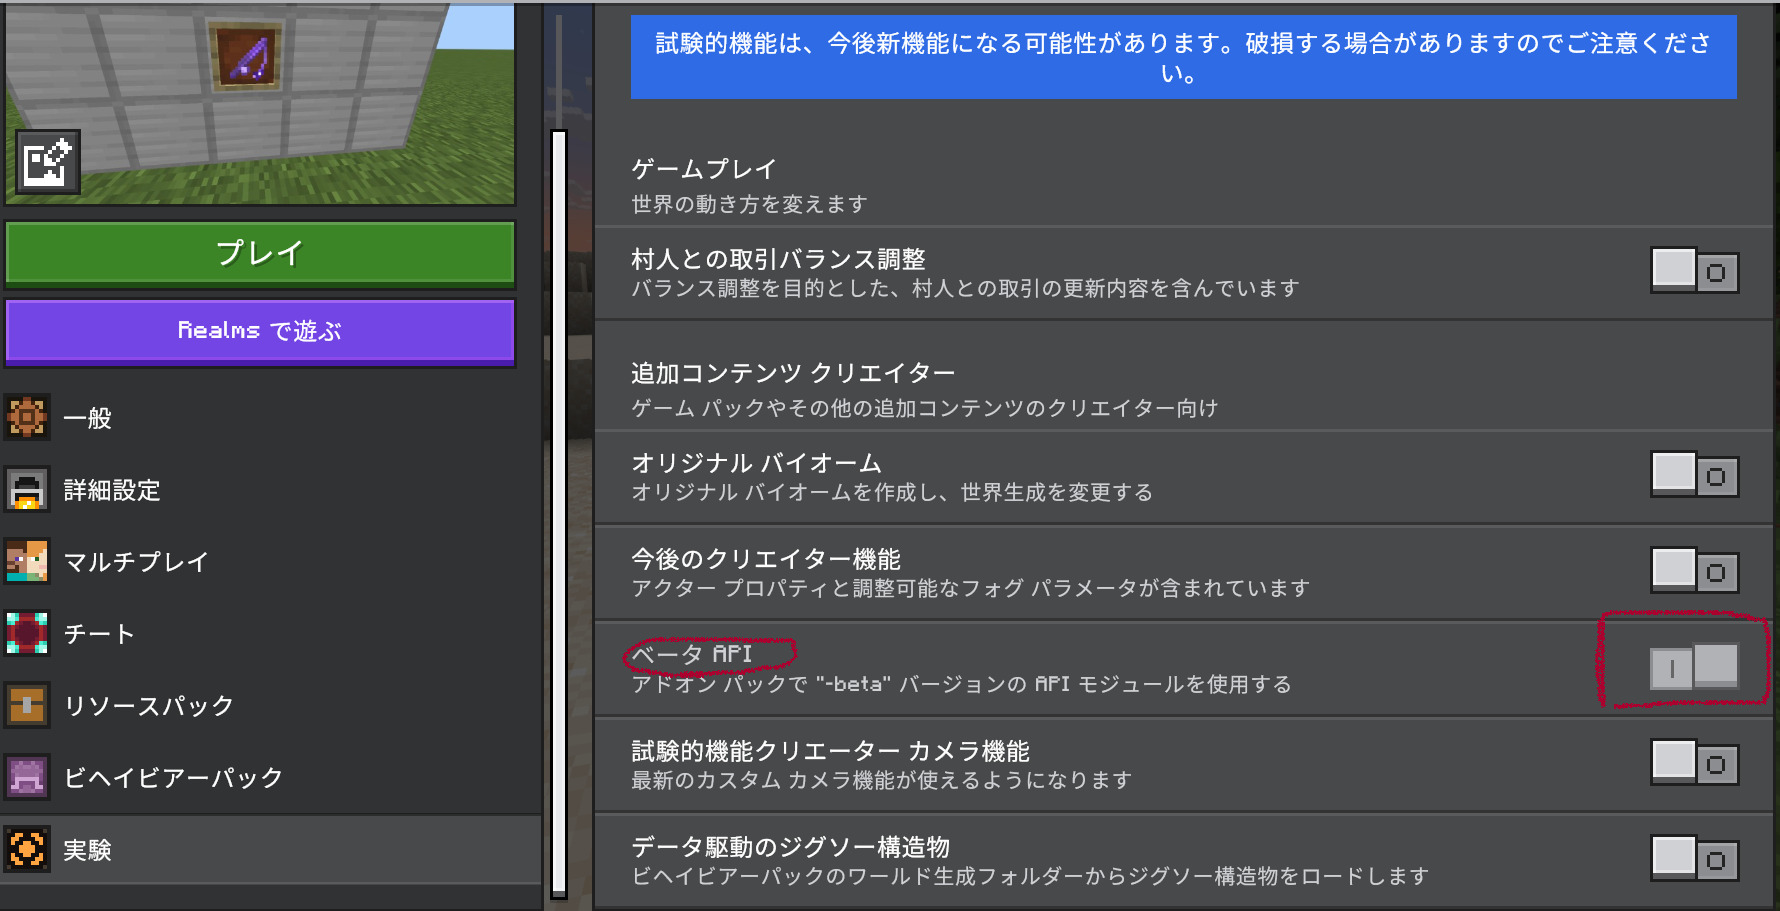
Task: Toggle 今後のクリエイター機能 switch
Action: click(1694, 571)
